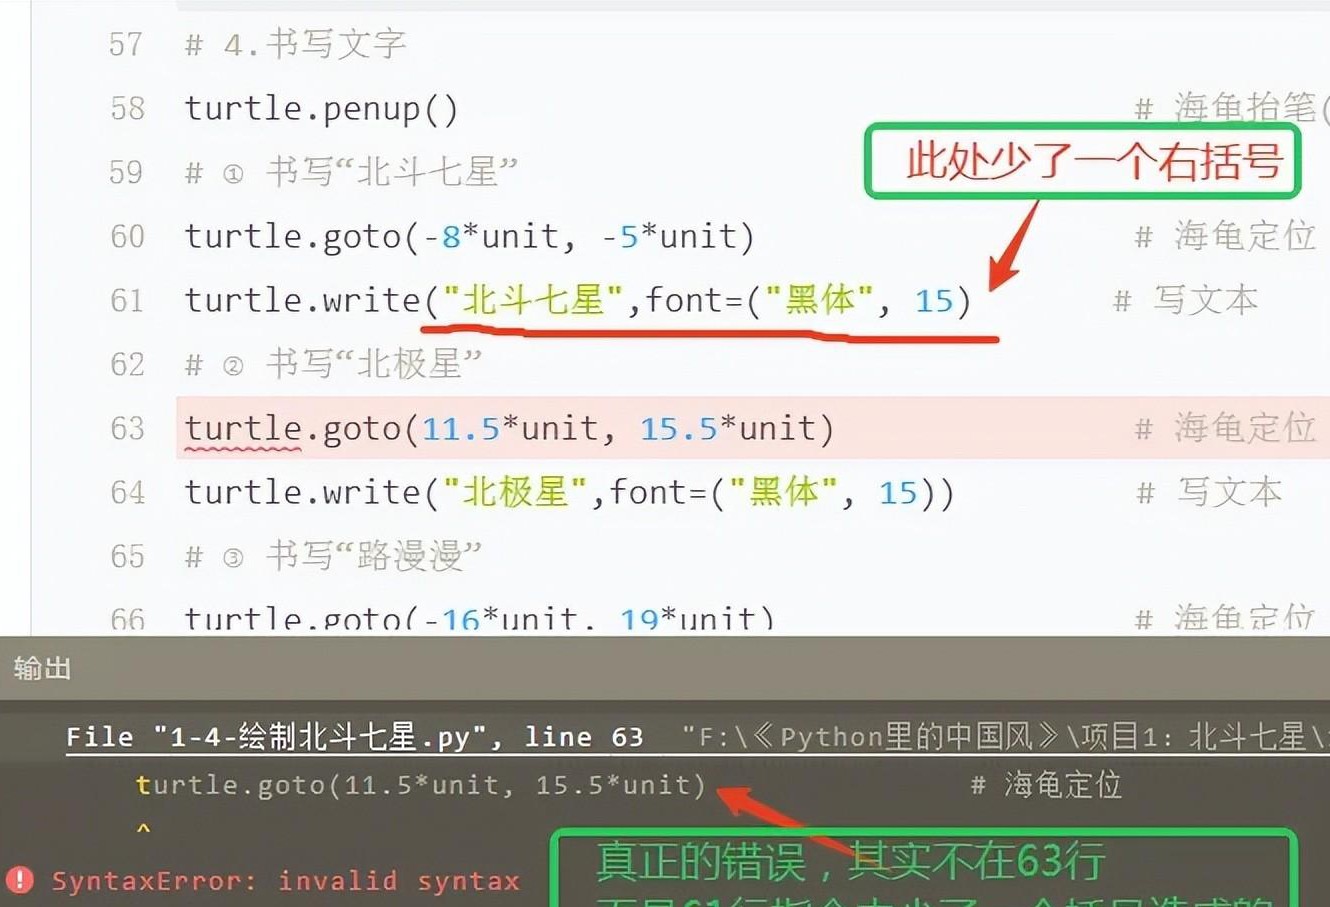Click the red error icon beside SyntaxError
The width and height of the screenshot is (1330, 907).
tap(20, 880)
